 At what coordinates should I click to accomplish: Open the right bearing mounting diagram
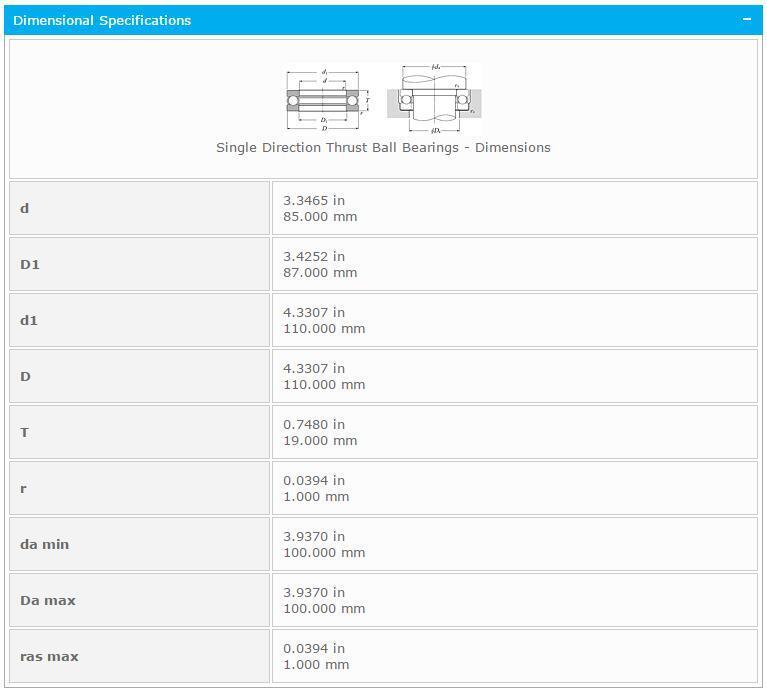click(434, 99)
